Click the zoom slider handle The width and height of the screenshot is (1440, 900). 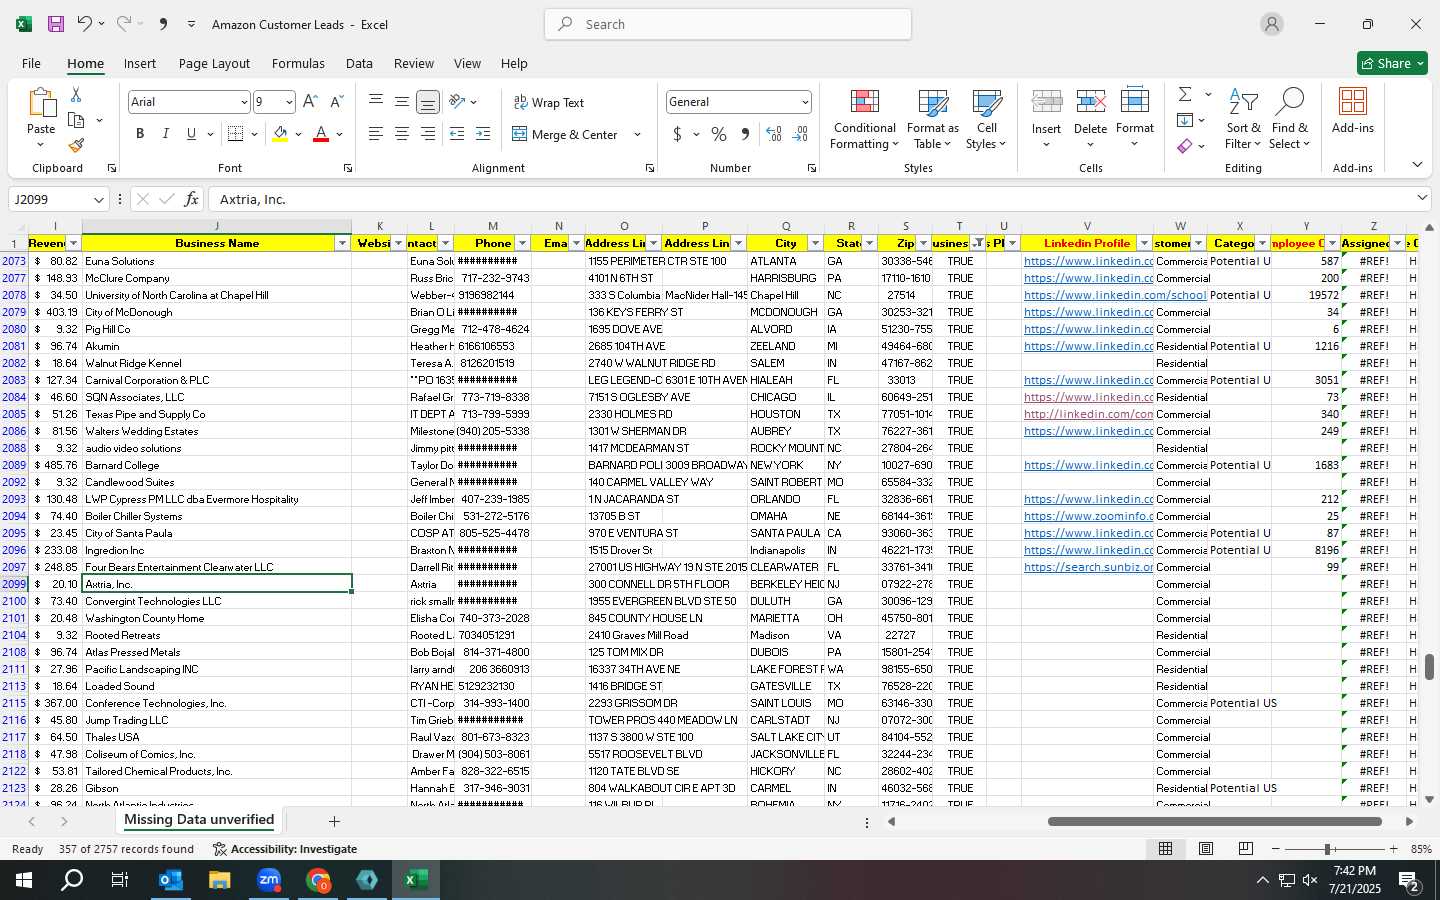coord(1328,849)
